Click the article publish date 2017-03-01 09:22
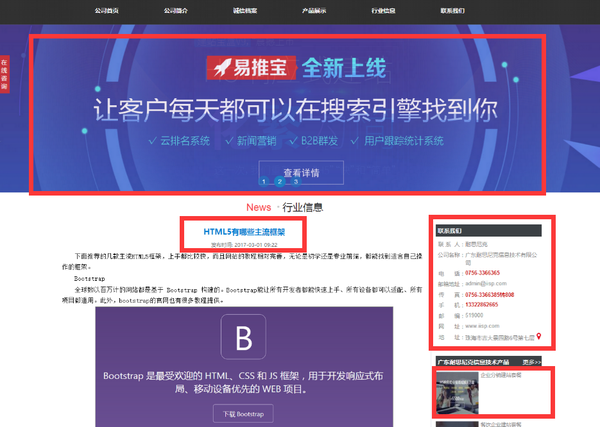Screen dimensions: 600x427 pos(244,245)
